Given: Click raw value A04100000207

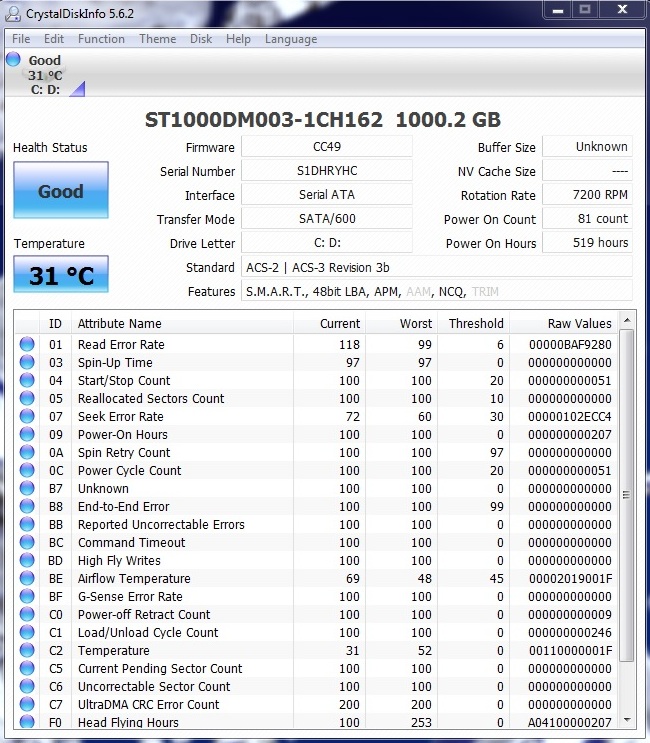Looking at the screenshot, I should pos(570,722).
